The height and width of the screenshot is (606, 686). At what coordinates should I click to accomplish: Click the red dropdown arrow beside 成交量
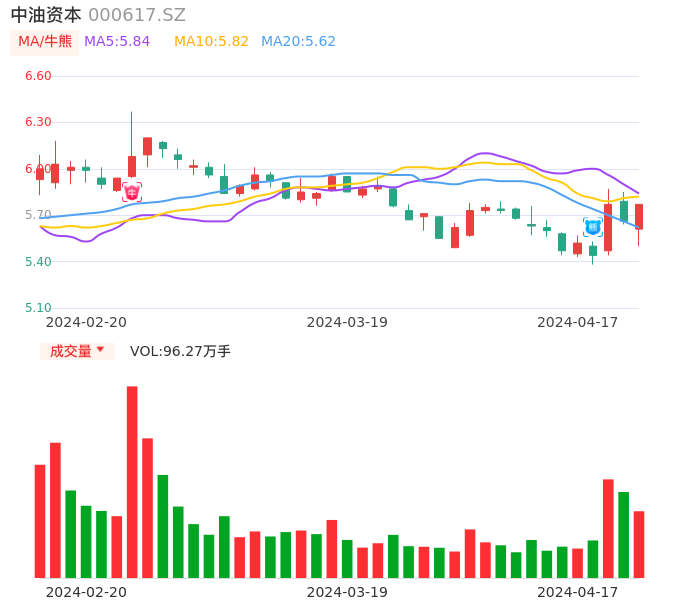pyautogui.click(x=100, y=350)
